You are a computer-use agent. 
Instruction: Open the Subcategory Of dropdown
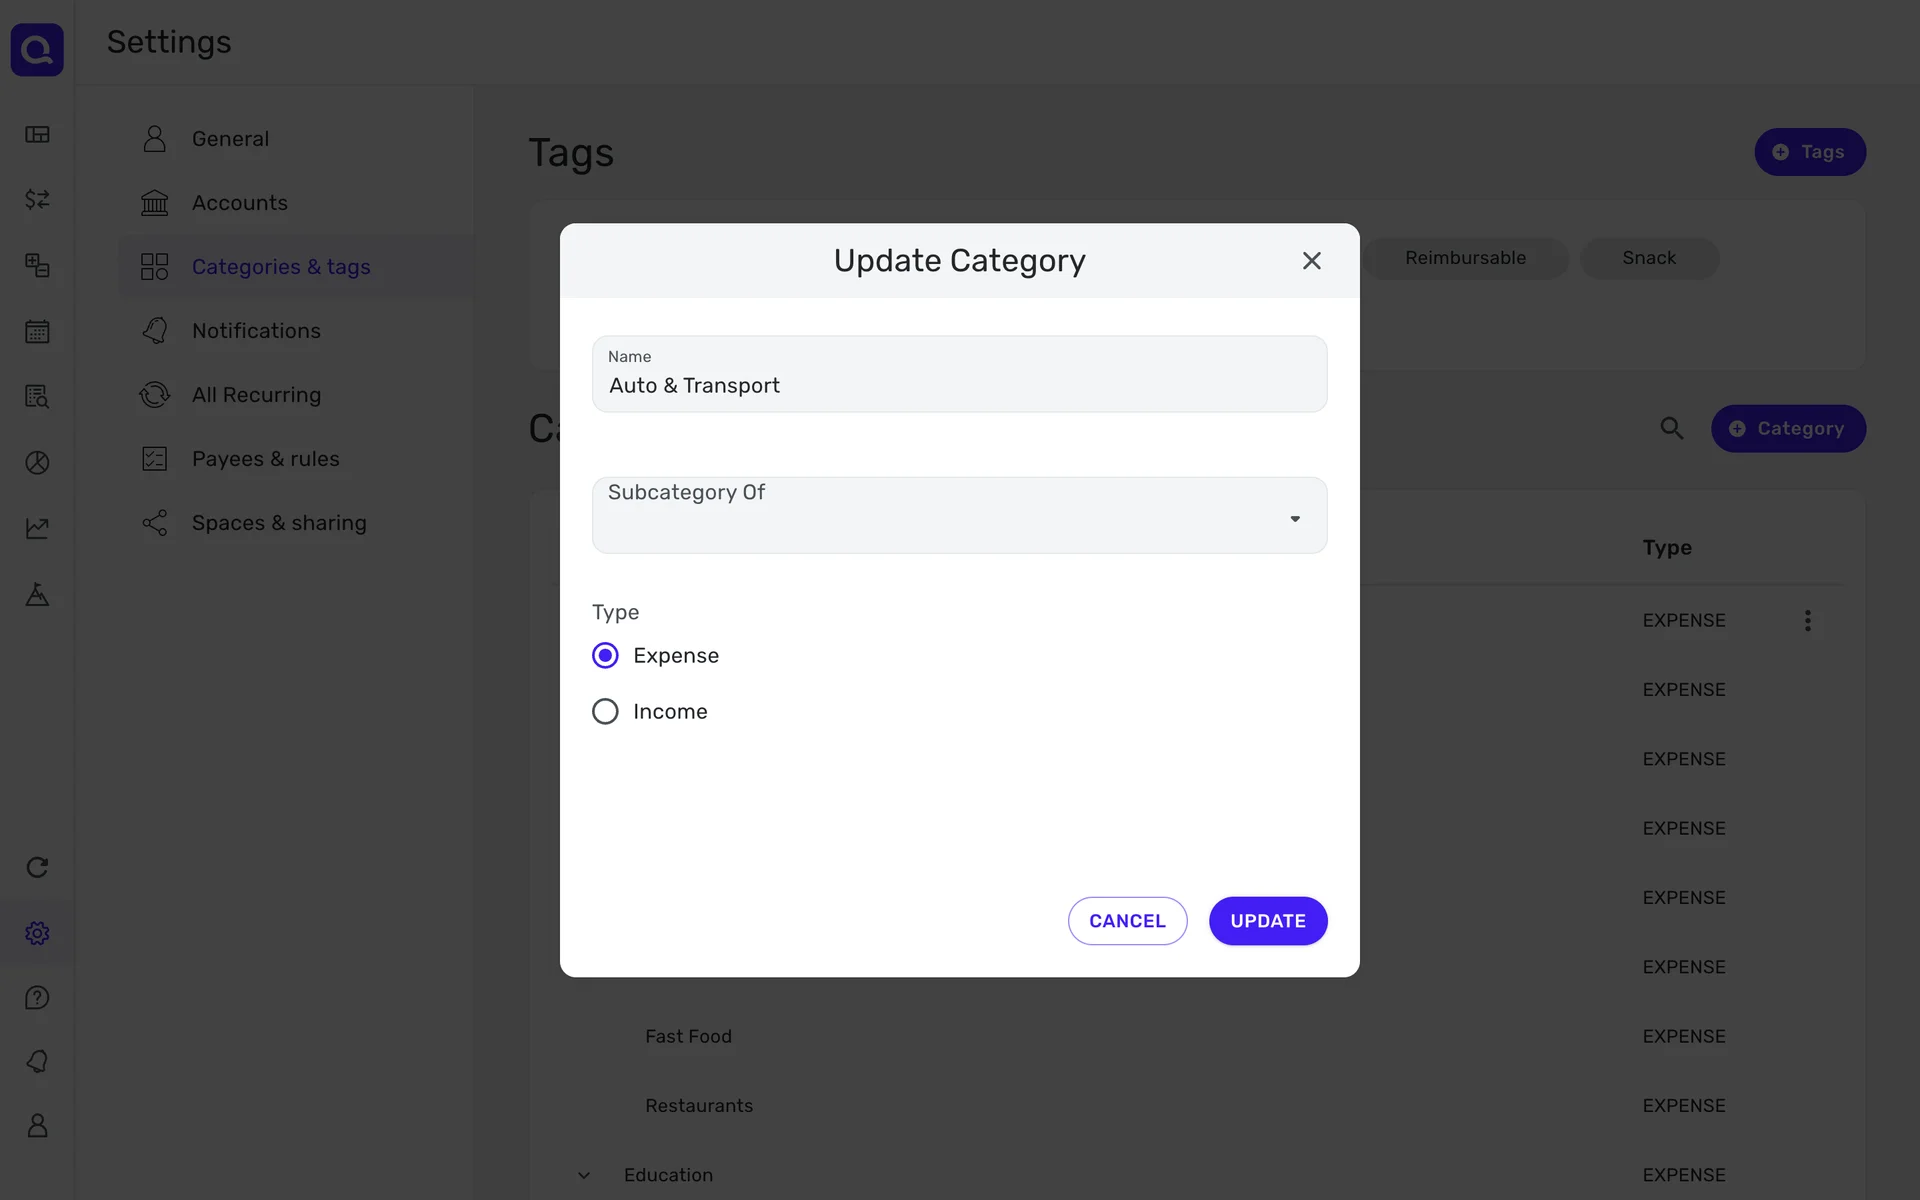coord(959,516)
